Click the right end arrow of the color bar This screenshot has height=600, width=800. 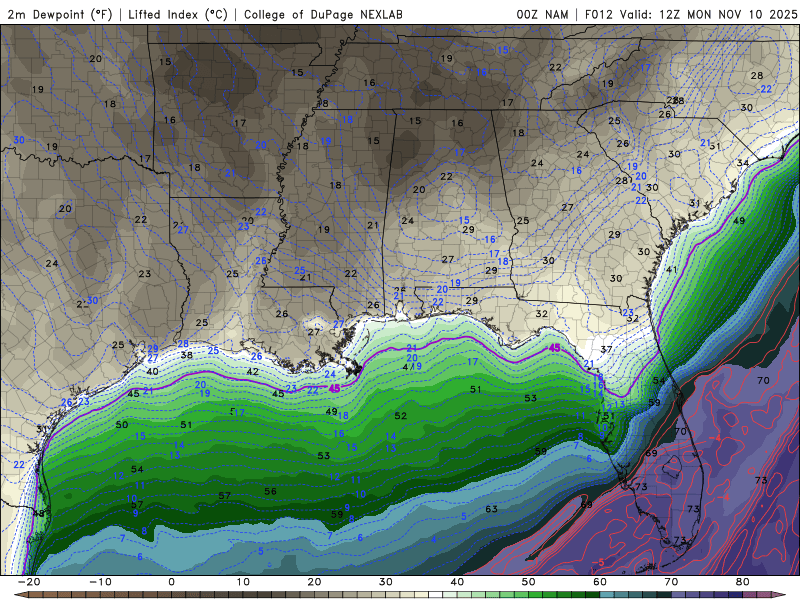(x=779, y=595)
